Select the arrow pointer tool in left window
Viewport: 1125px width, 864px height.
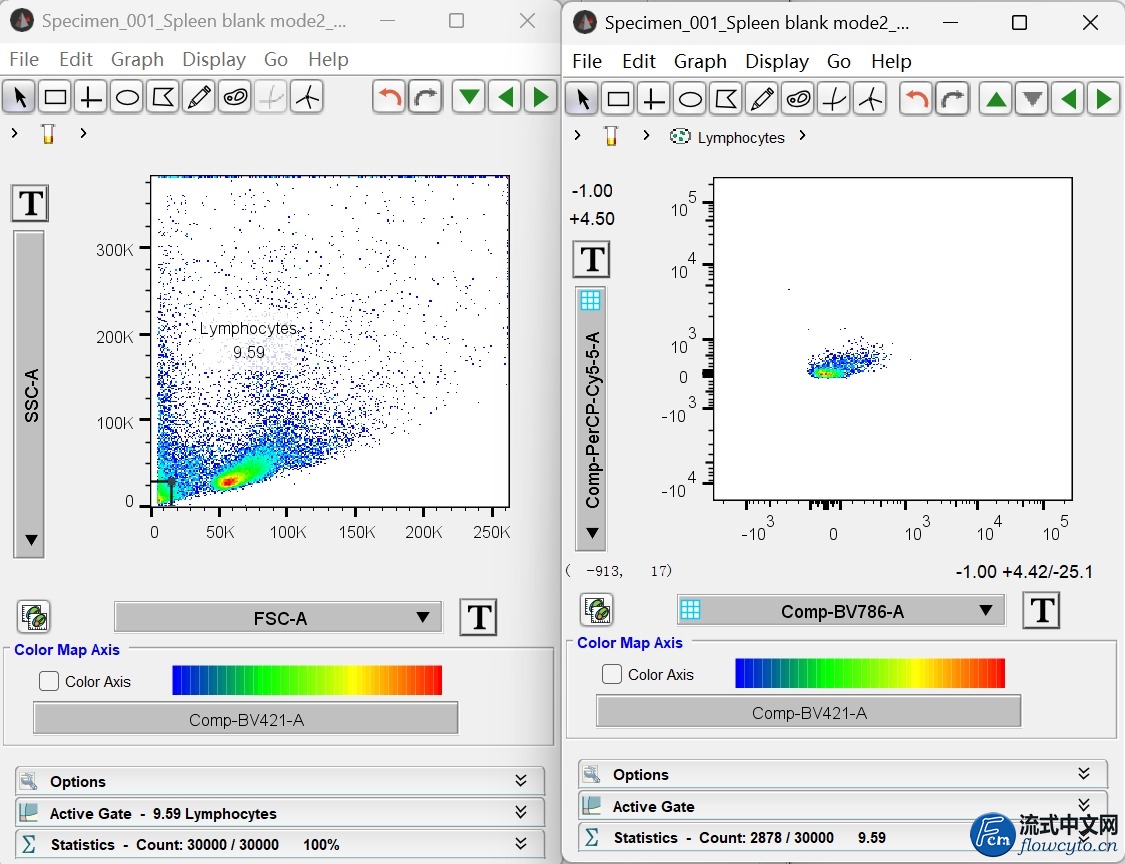[x=19, y=97]
